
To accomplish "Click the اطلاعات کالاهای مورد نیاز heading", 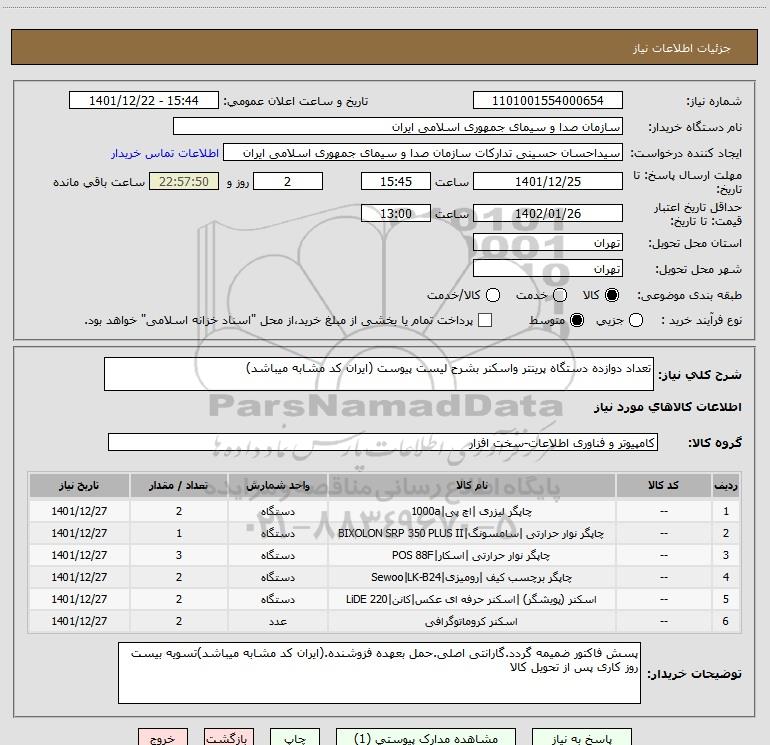I will click(x=668, y=407).
